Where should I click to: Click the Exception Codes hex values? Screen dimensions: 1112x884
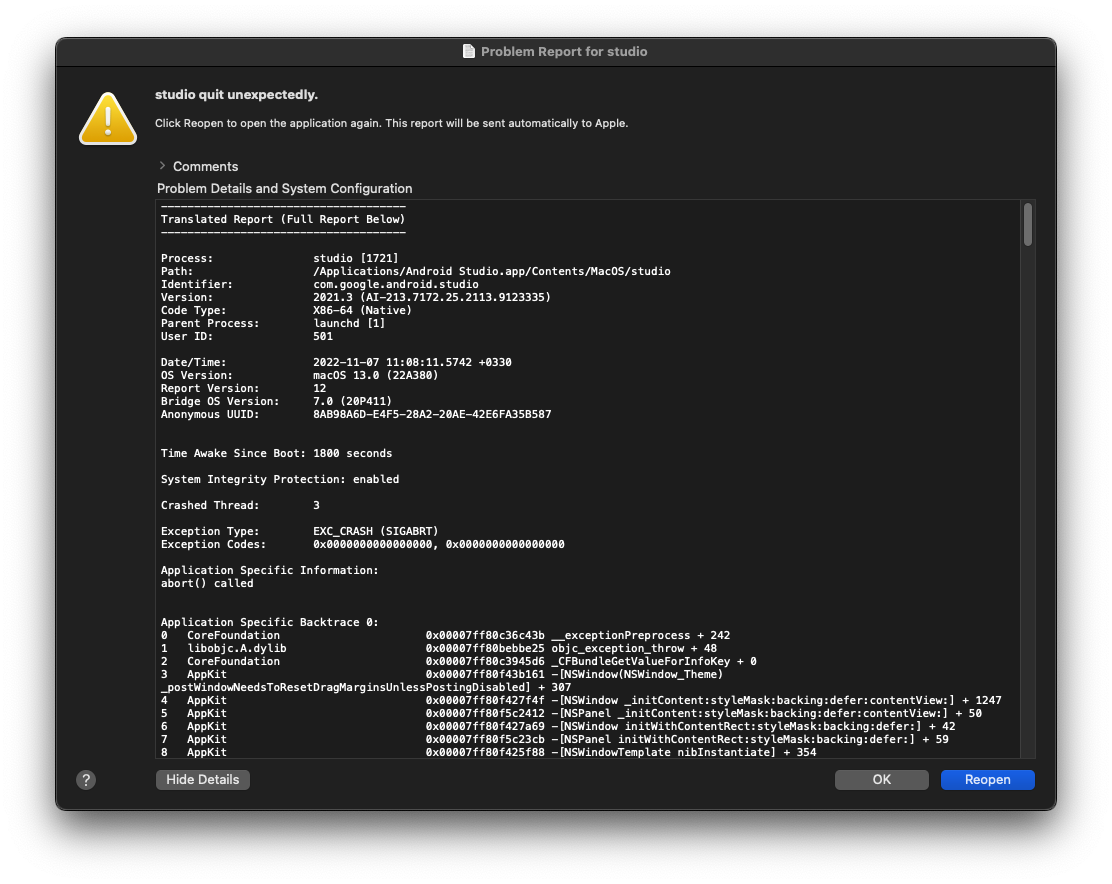439,544
